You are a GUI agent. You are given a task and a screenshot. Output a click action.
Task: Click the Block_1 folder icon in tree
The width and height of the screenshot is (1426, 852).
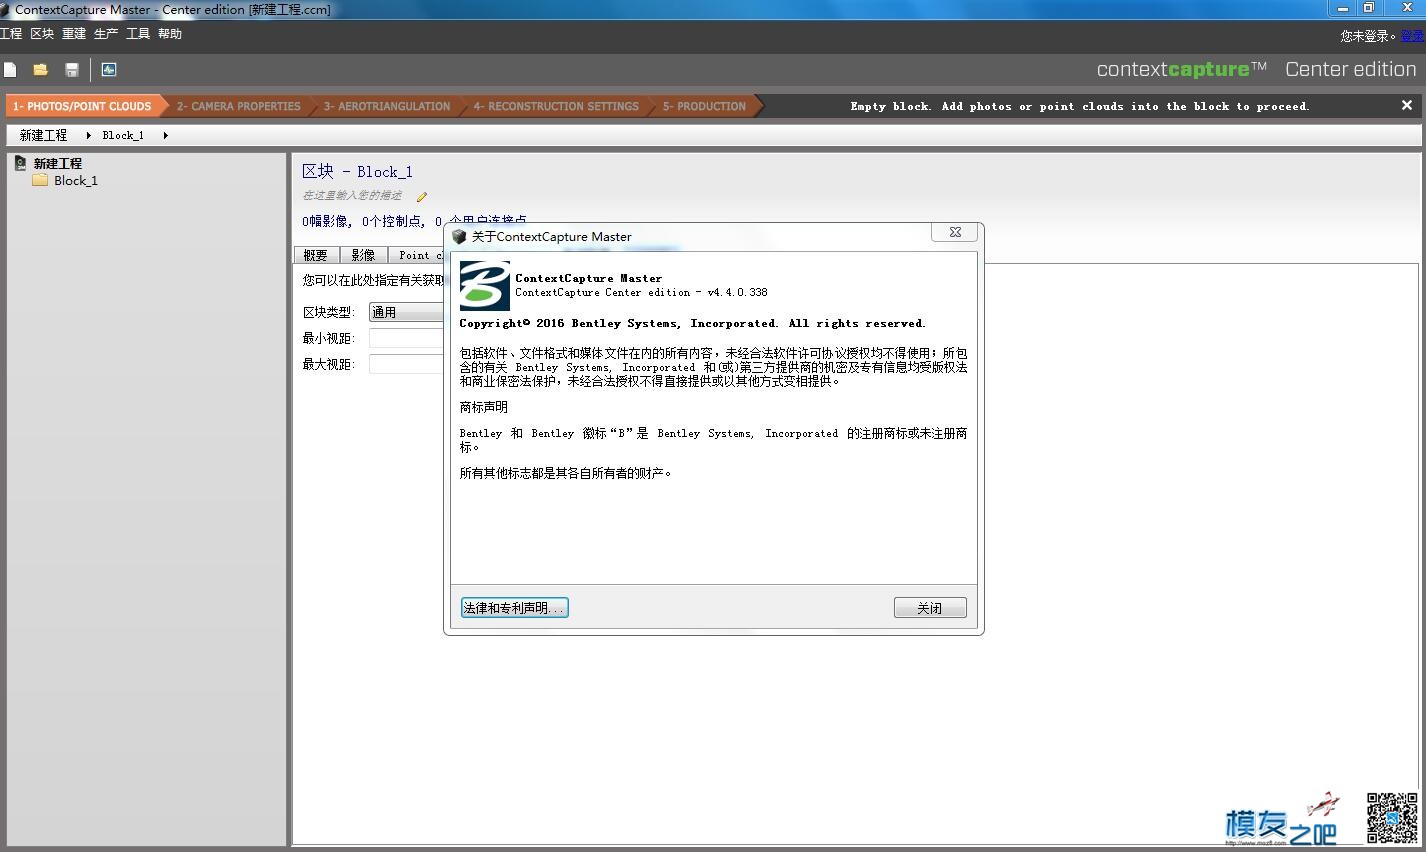[40, 181]
